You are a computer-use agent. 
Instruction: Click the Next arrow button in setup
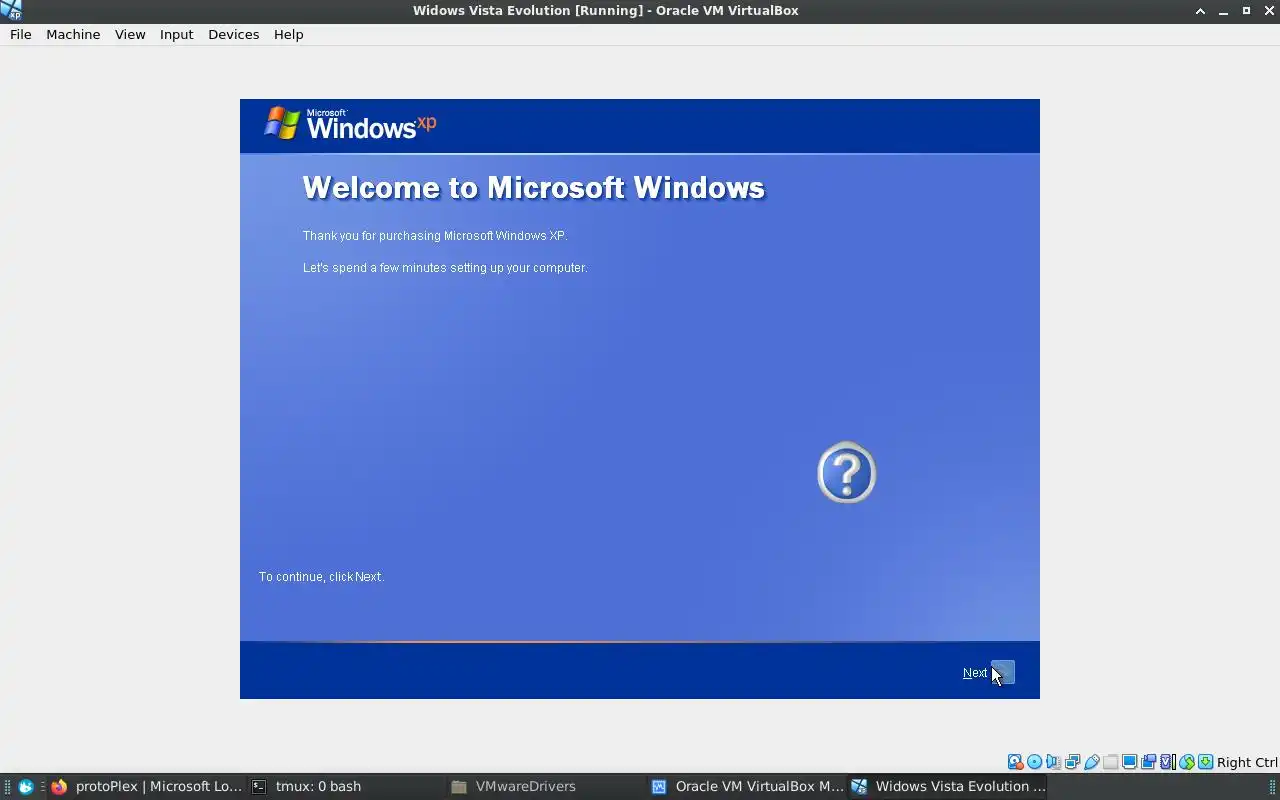point(1002,673)
